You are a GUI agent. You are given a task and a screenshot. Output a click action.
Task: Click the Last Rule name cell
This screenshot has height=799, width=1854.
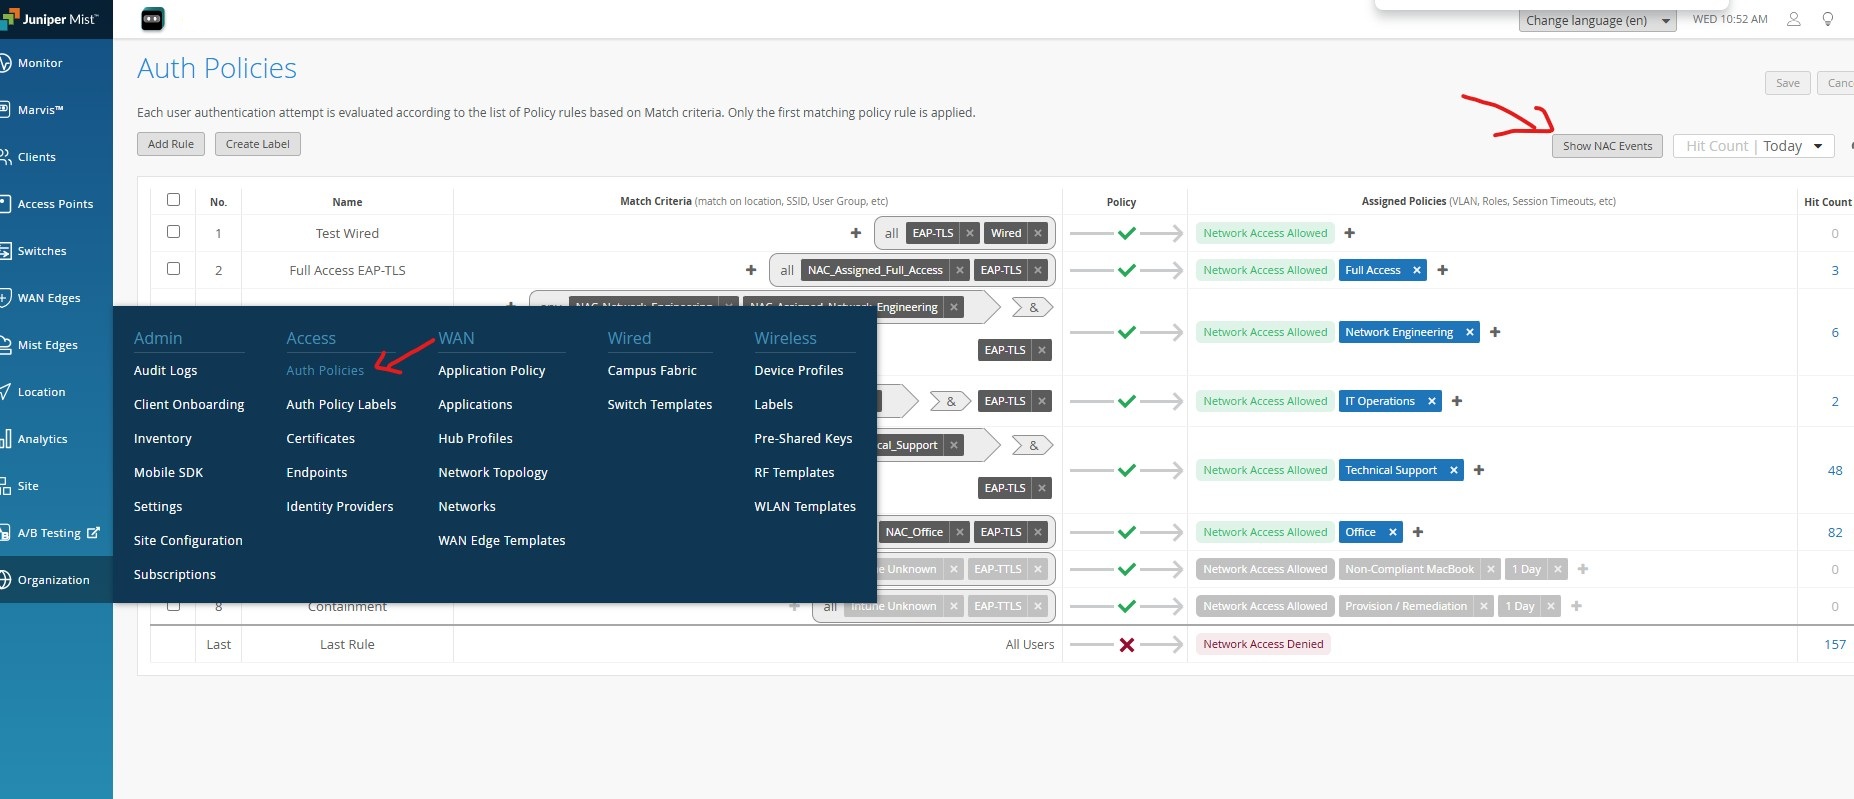click(x=347, y=645)
